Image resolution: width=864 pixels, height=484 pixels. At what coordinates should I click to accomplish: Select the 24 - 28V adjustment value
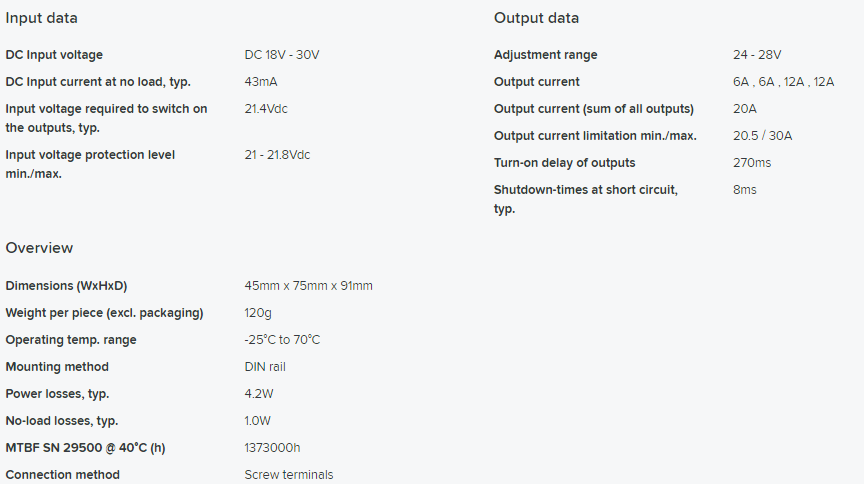757,55
